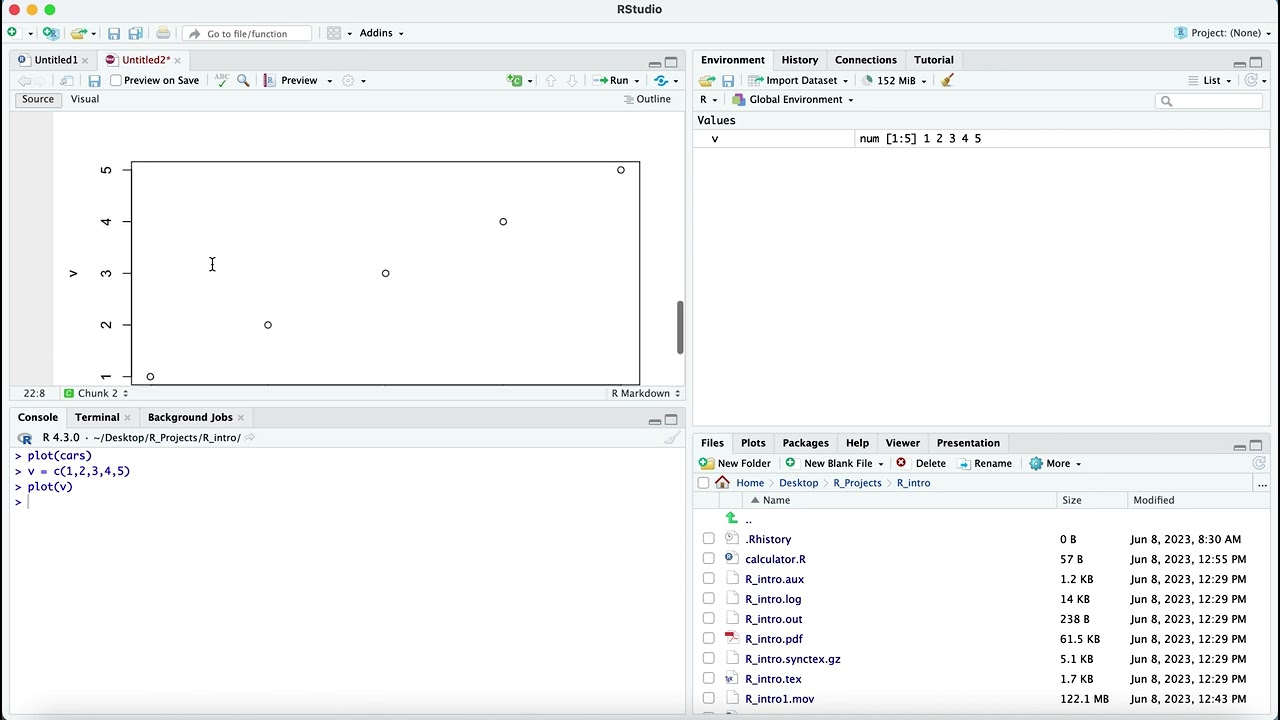
Task: Insert a new code chunk
Action: (x=515, y=80)
